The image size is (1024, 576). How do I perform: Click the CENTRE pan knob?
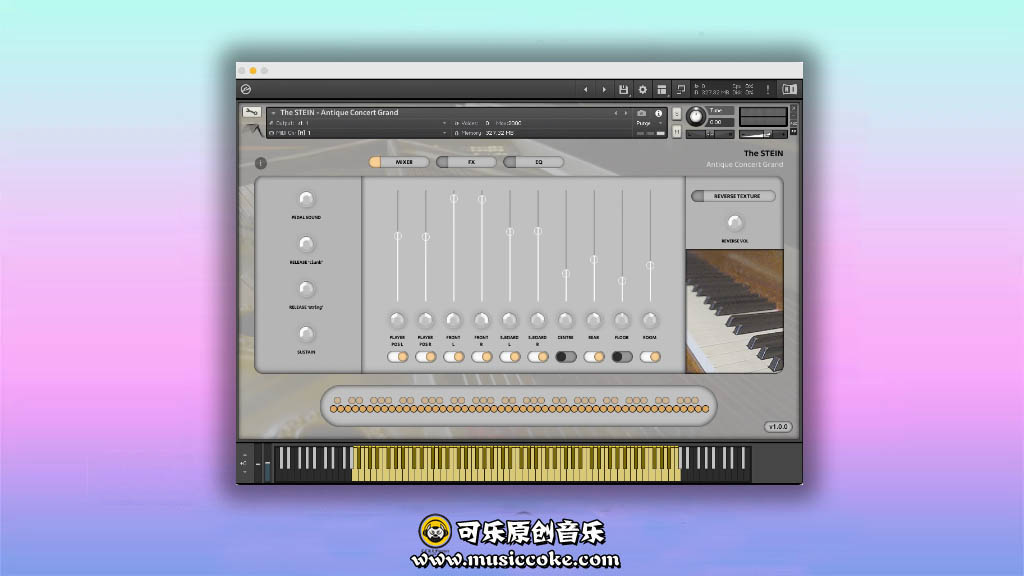(x=566, y=320)
